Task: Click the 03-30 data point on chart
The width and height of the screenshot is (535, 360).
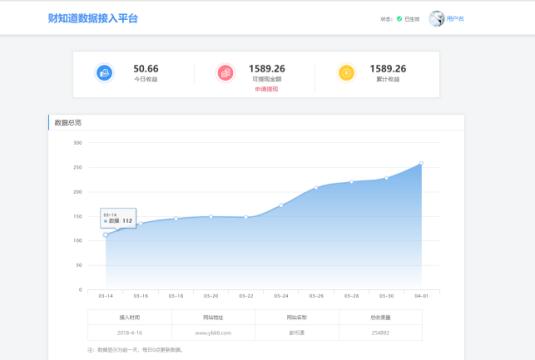Action: coord(386,178)
